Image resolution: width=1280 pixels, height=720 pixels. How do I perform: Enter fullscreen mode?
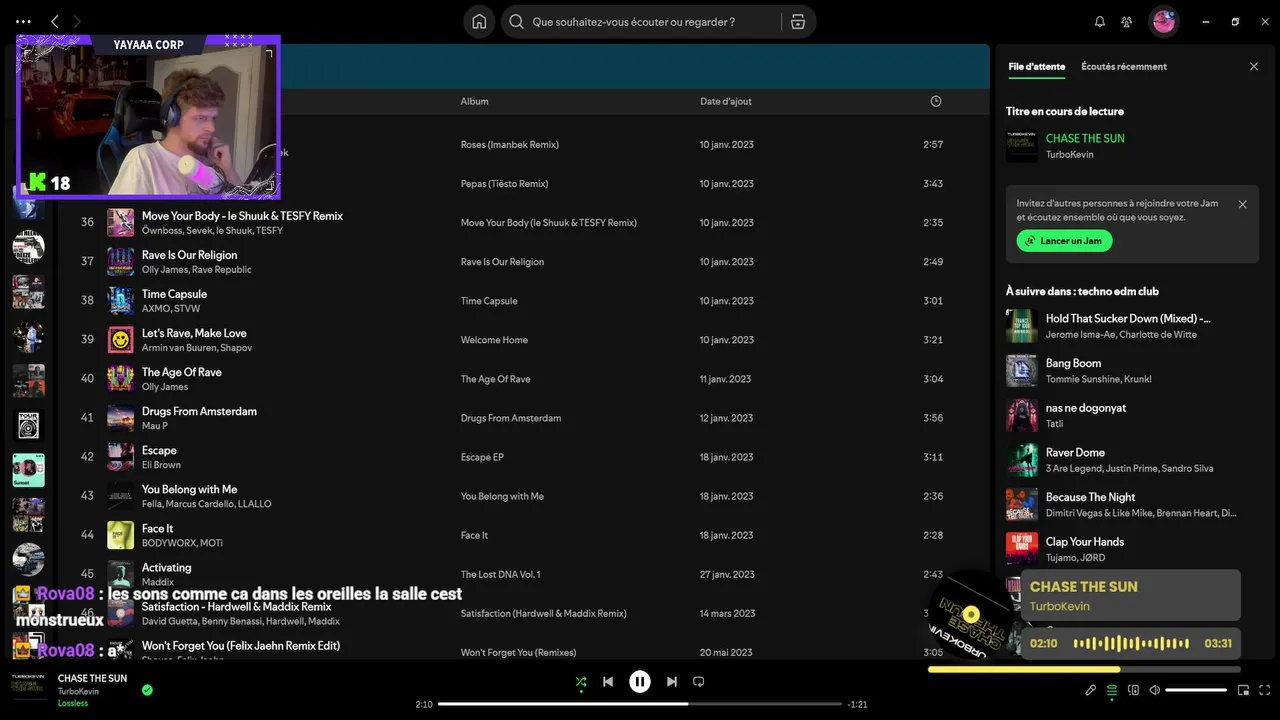1265,690
